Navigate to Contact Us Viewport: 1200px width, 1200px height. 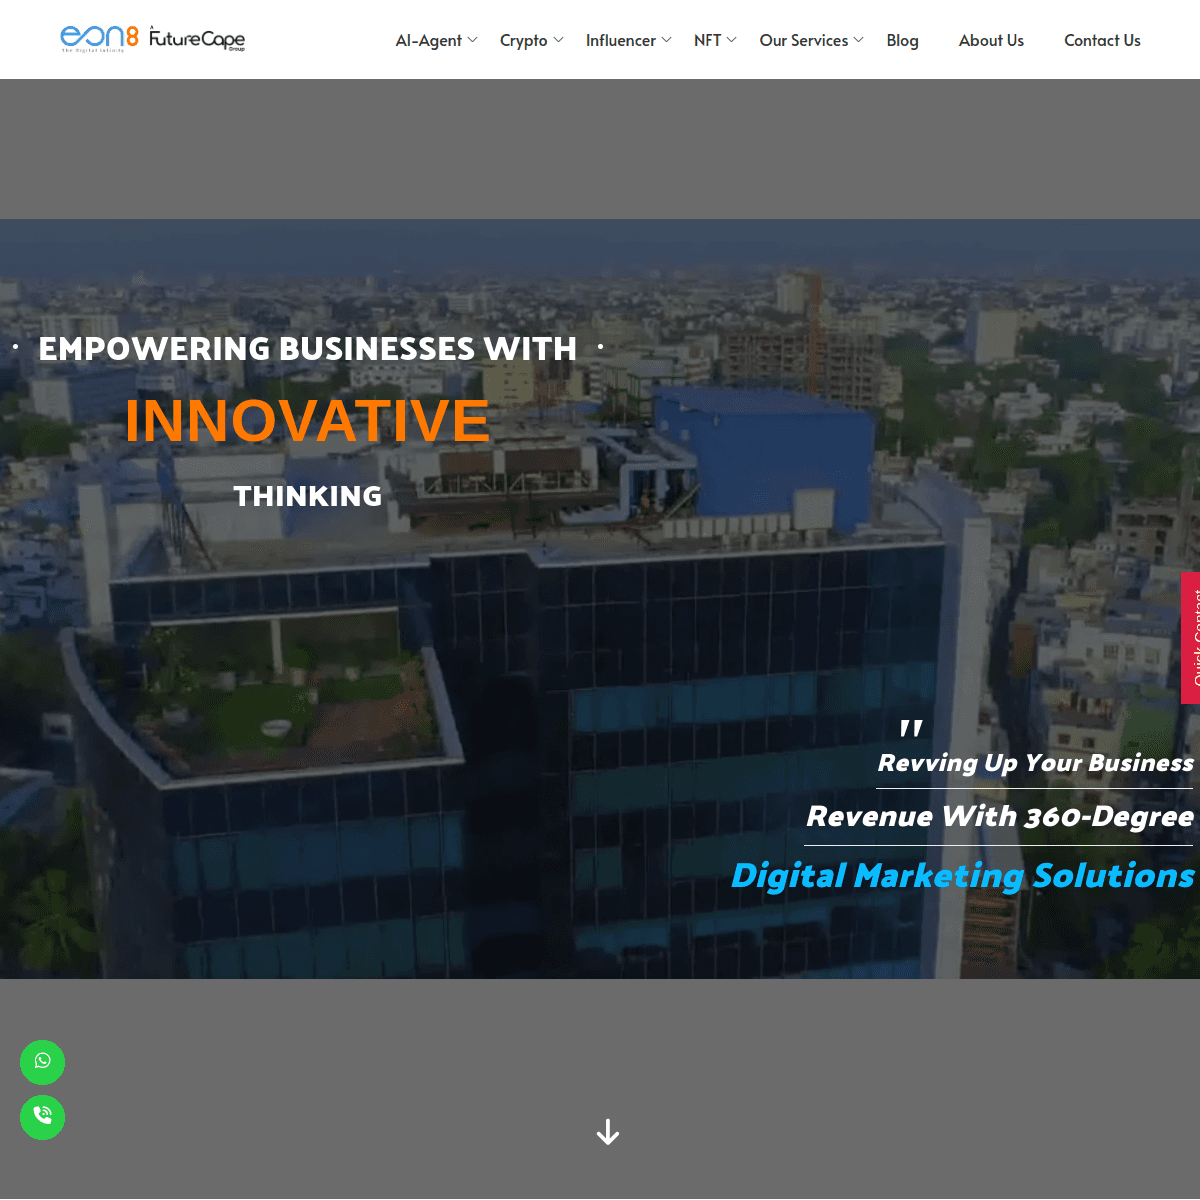tap(1102, 40)
